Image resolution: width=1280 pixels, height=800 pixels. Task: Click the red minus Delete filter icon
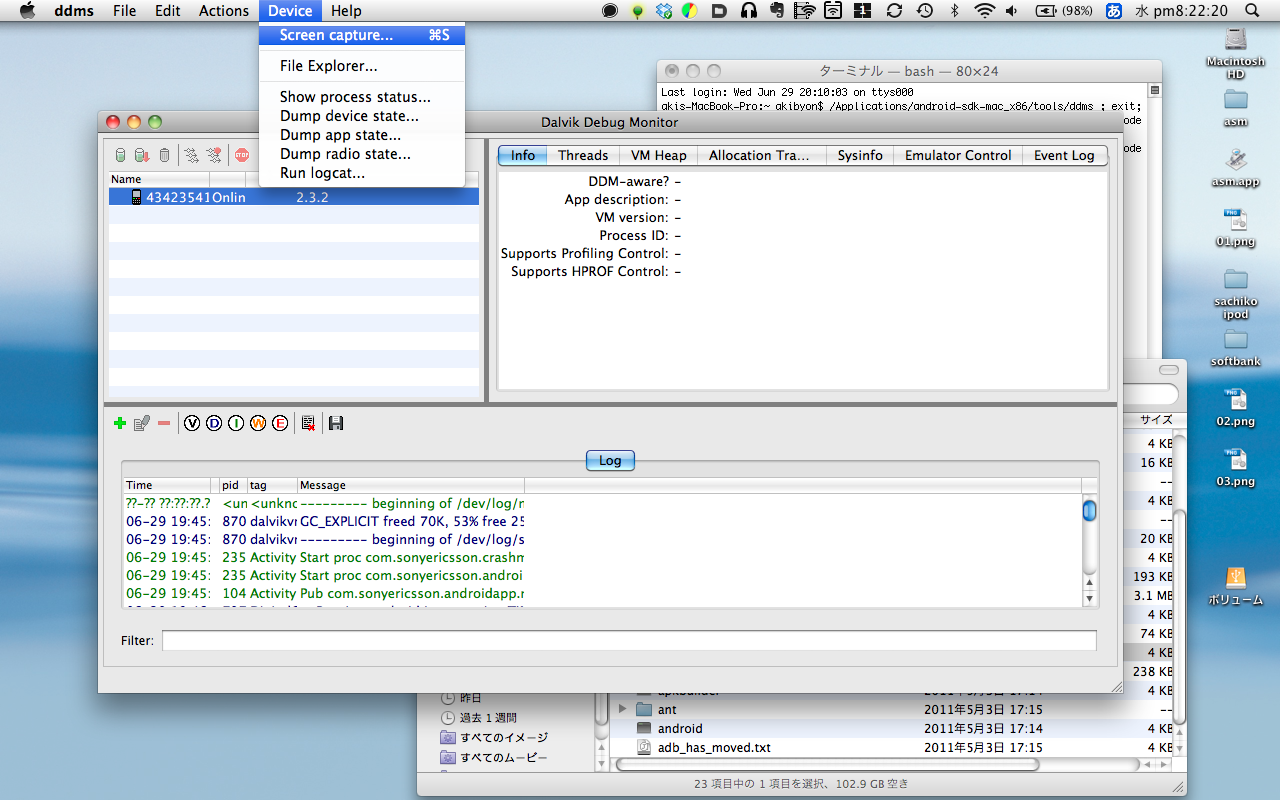(x=164, y=424)
